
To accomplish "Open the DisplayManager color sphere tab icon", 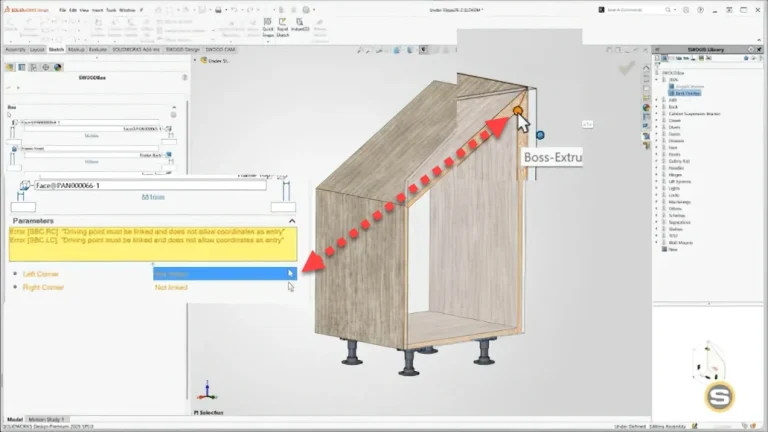I will (58, 67).
